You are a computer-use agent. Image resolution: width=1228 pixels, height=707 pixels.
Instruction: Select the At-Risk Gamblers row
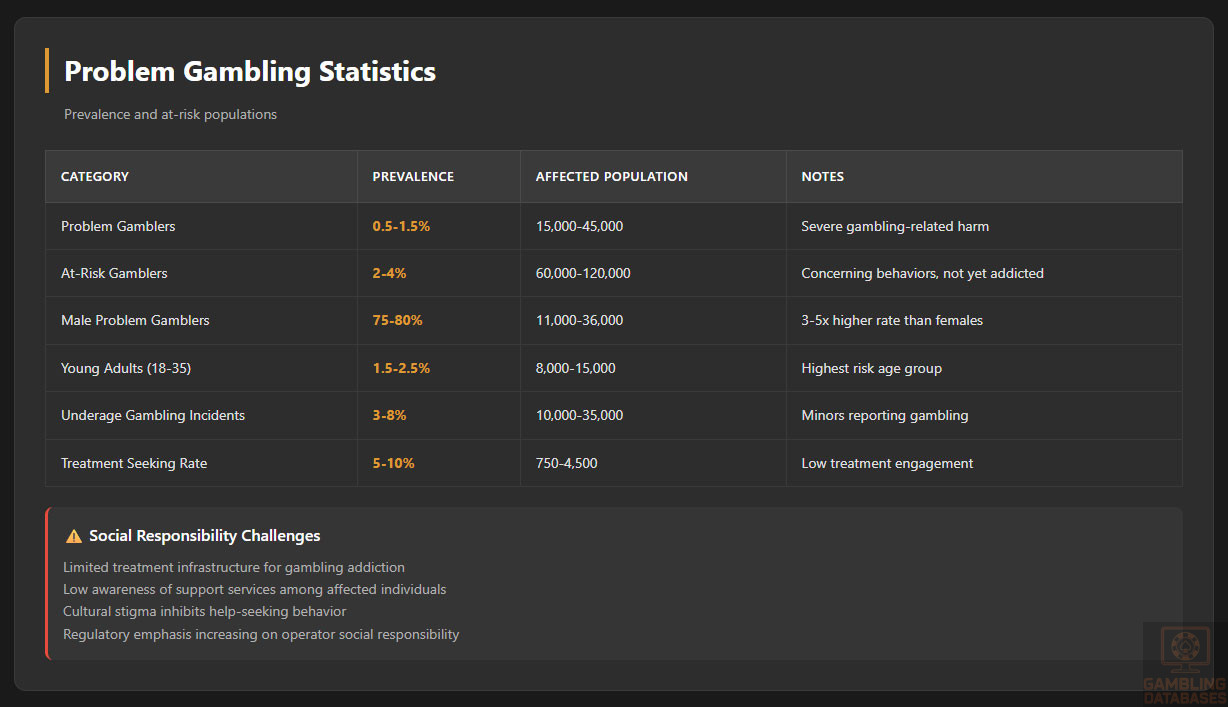[x=113, y=273]
